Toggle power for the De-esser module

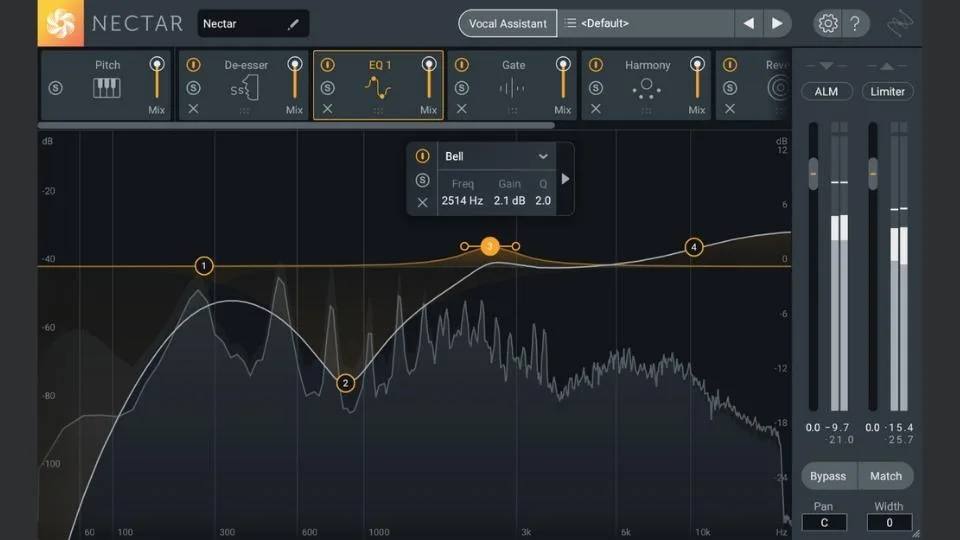point(193,64)
